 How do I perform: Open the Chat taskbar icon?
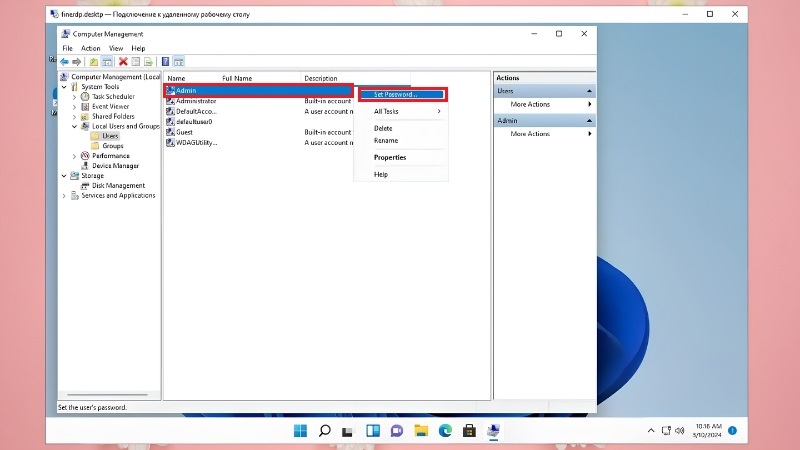click(397, 431)
